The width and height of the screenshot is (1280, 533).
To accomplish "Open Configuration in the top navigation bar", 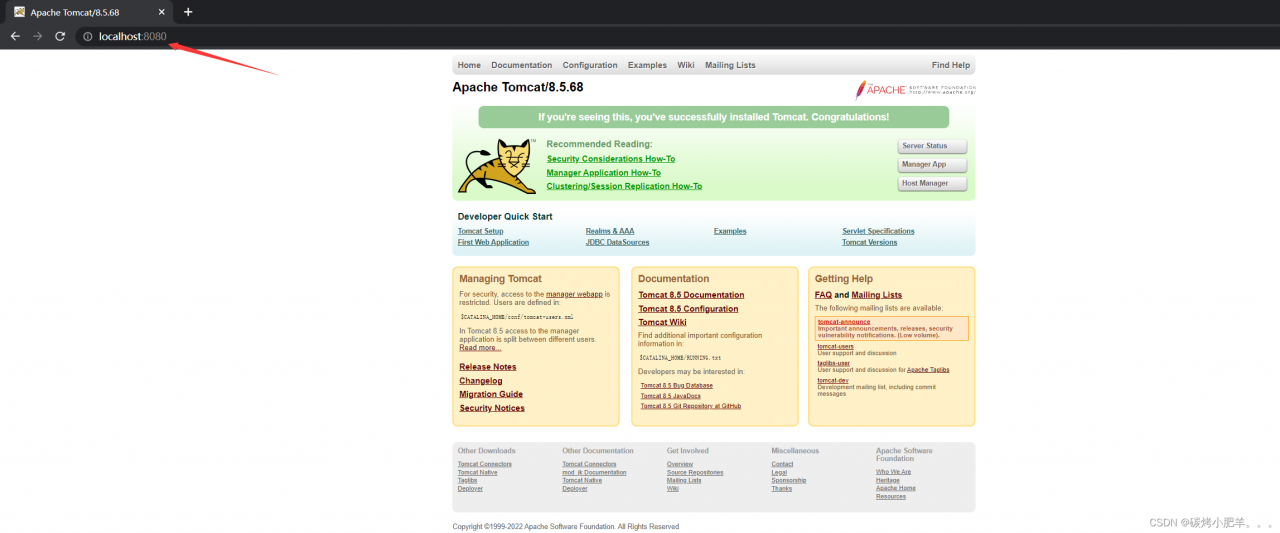I will click(x=590, y=65).
